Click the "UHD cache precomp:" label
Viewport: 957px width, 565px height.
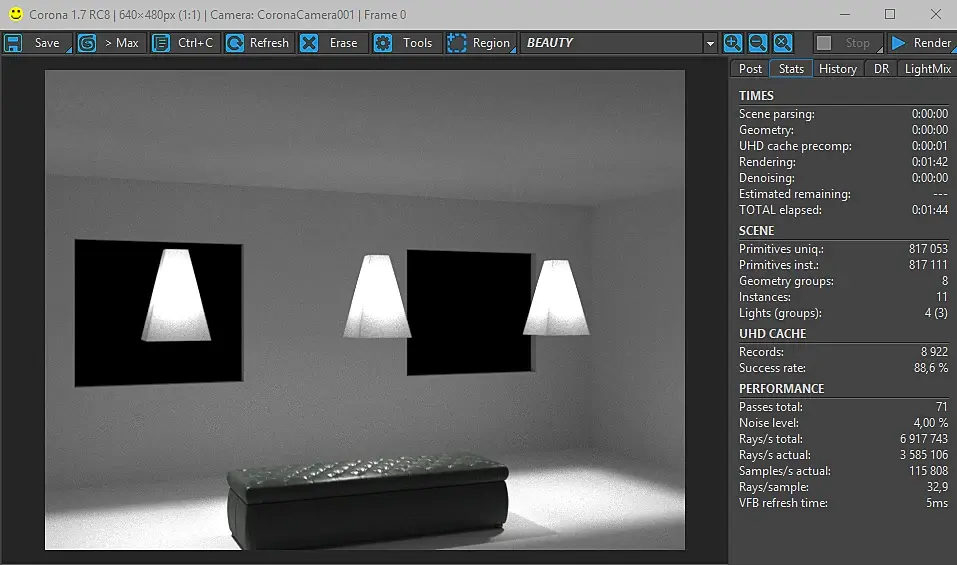coord(795,146)
